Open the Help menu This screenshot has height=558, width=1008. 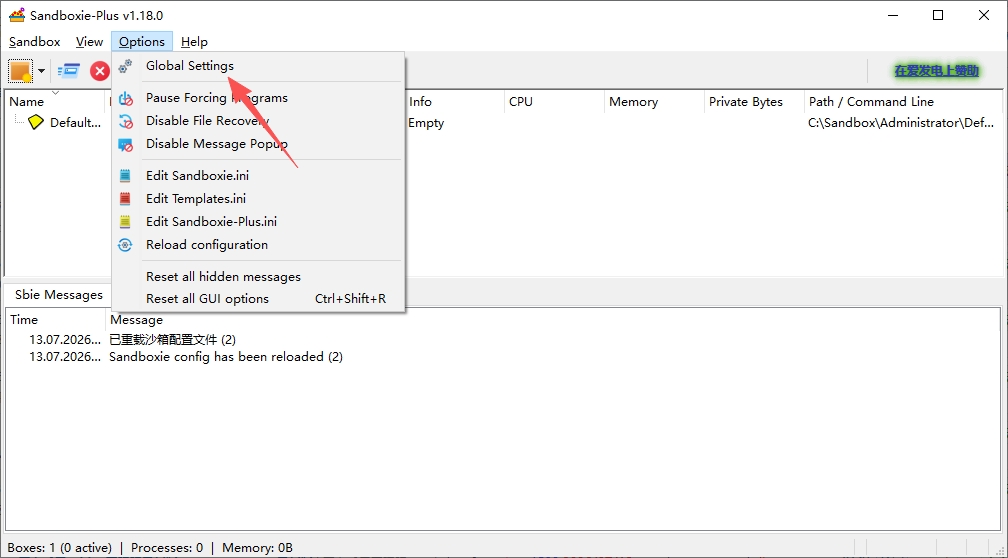194,42
